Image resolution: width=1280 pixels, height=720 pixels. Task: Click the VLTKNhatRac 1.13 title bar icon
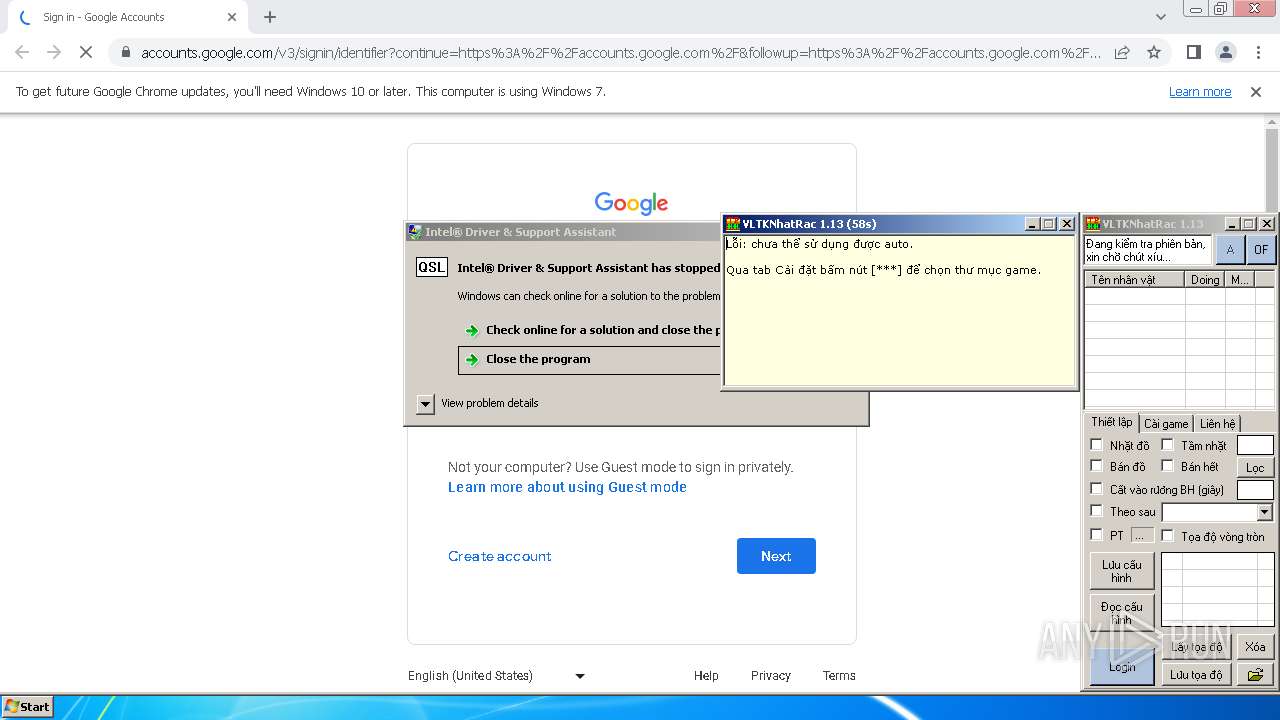[1093, 224]
